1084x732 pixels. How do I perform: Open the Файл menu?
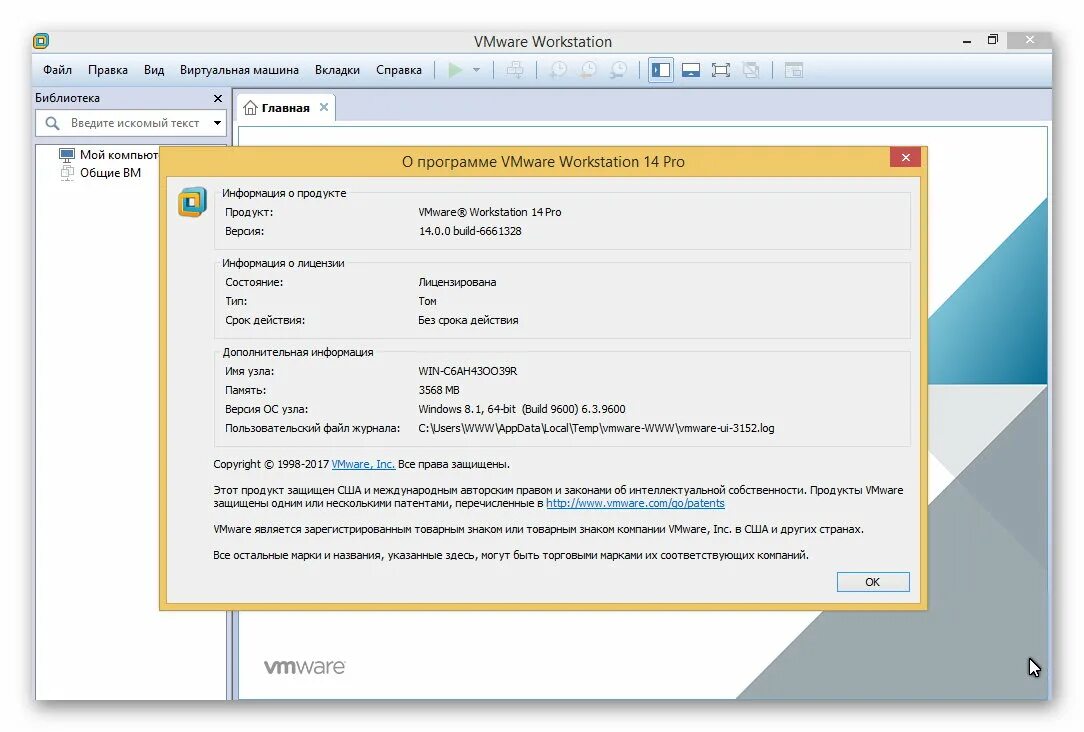click(57, 70)
